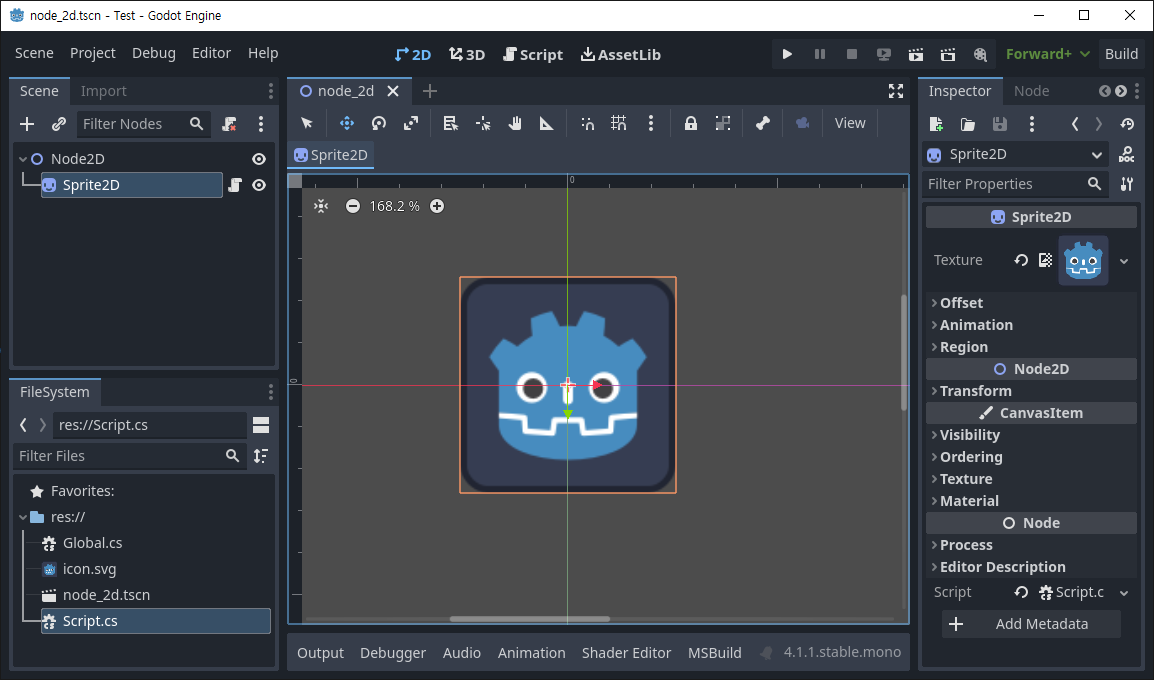Open the Texture dropdown arrow
The height and width of the screenshot is (688, 1154).
1124,261
